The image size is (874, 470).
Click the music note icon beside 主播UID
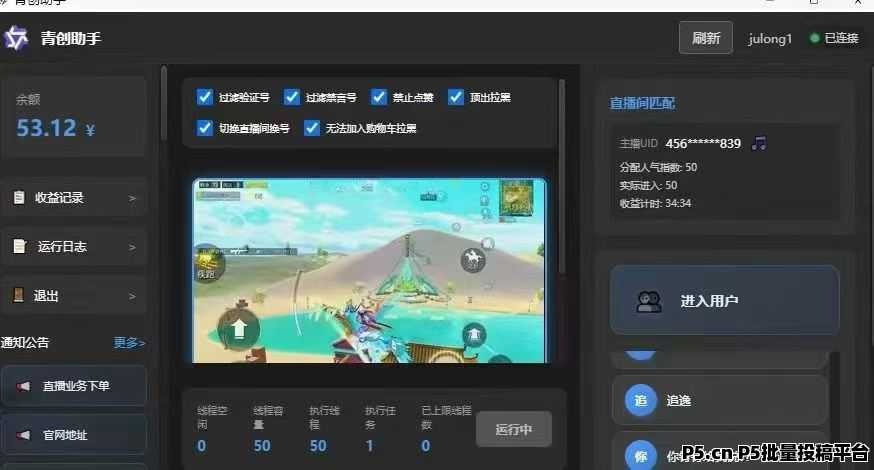(759, 143)
